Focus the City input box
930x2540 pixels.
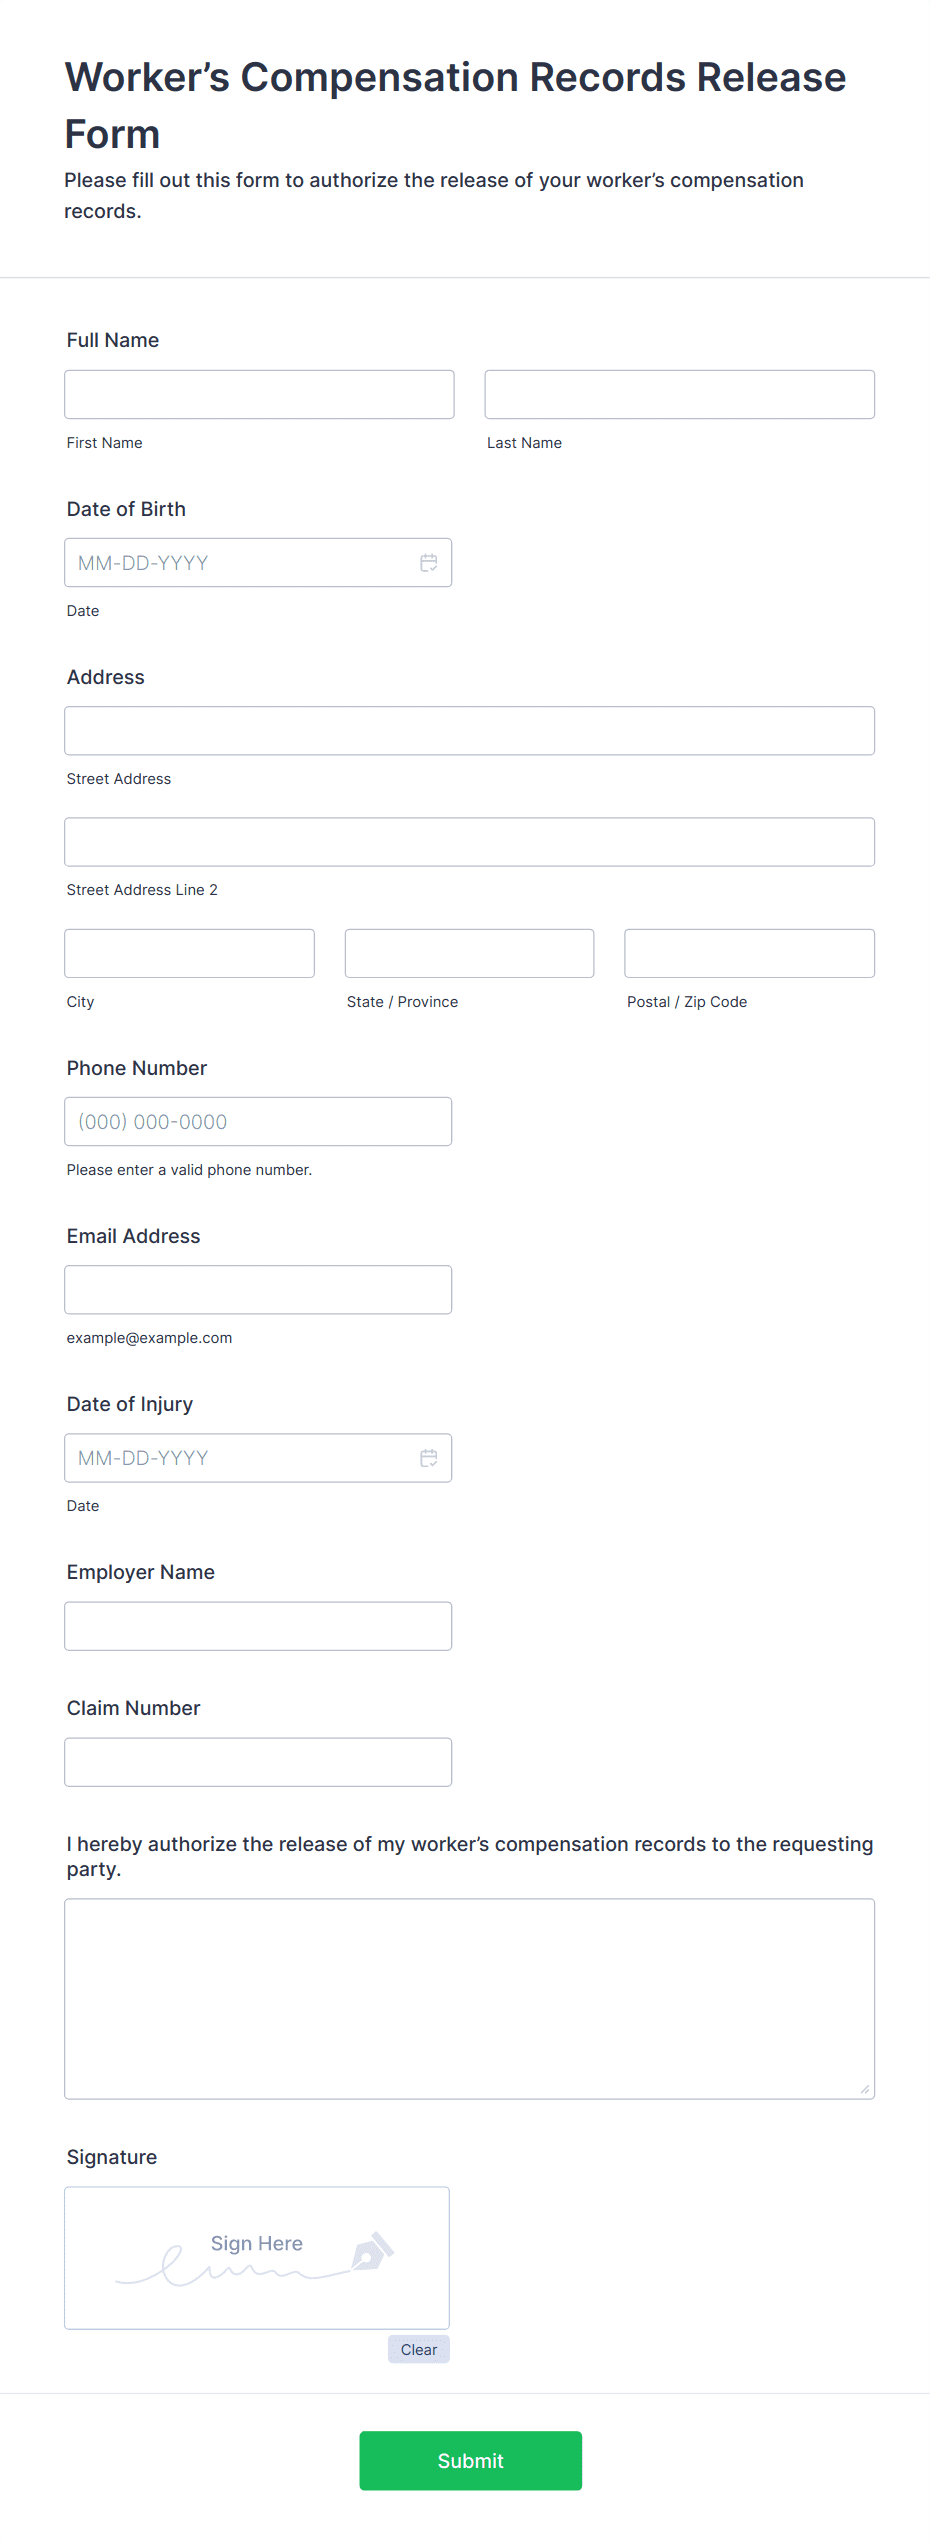tap(189, 953)
